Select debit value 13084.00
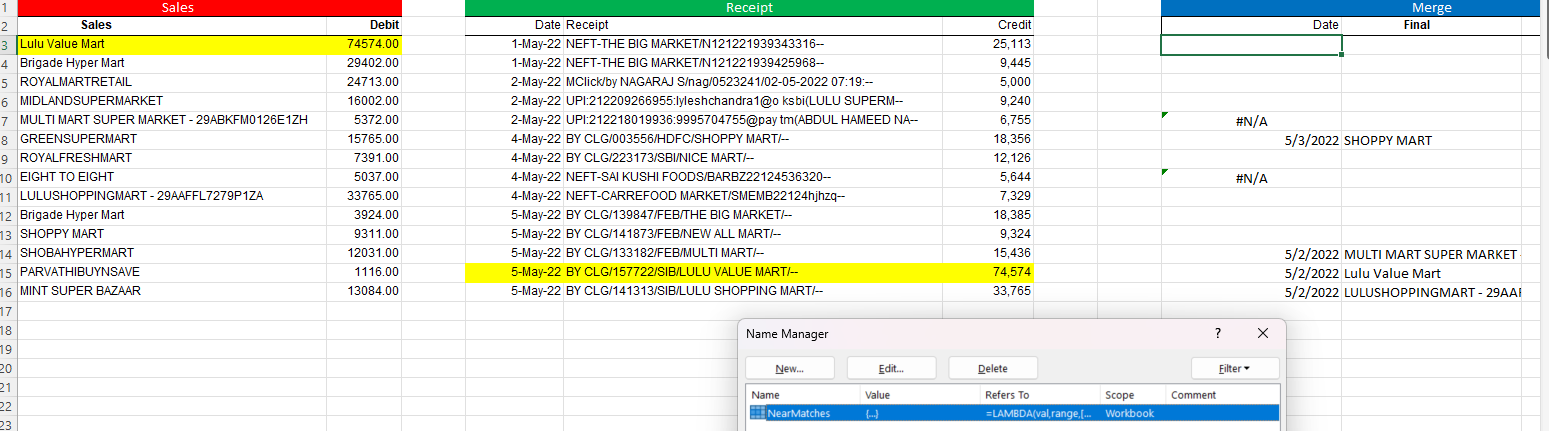The image size is (1549, 431). tap(365, 291)
